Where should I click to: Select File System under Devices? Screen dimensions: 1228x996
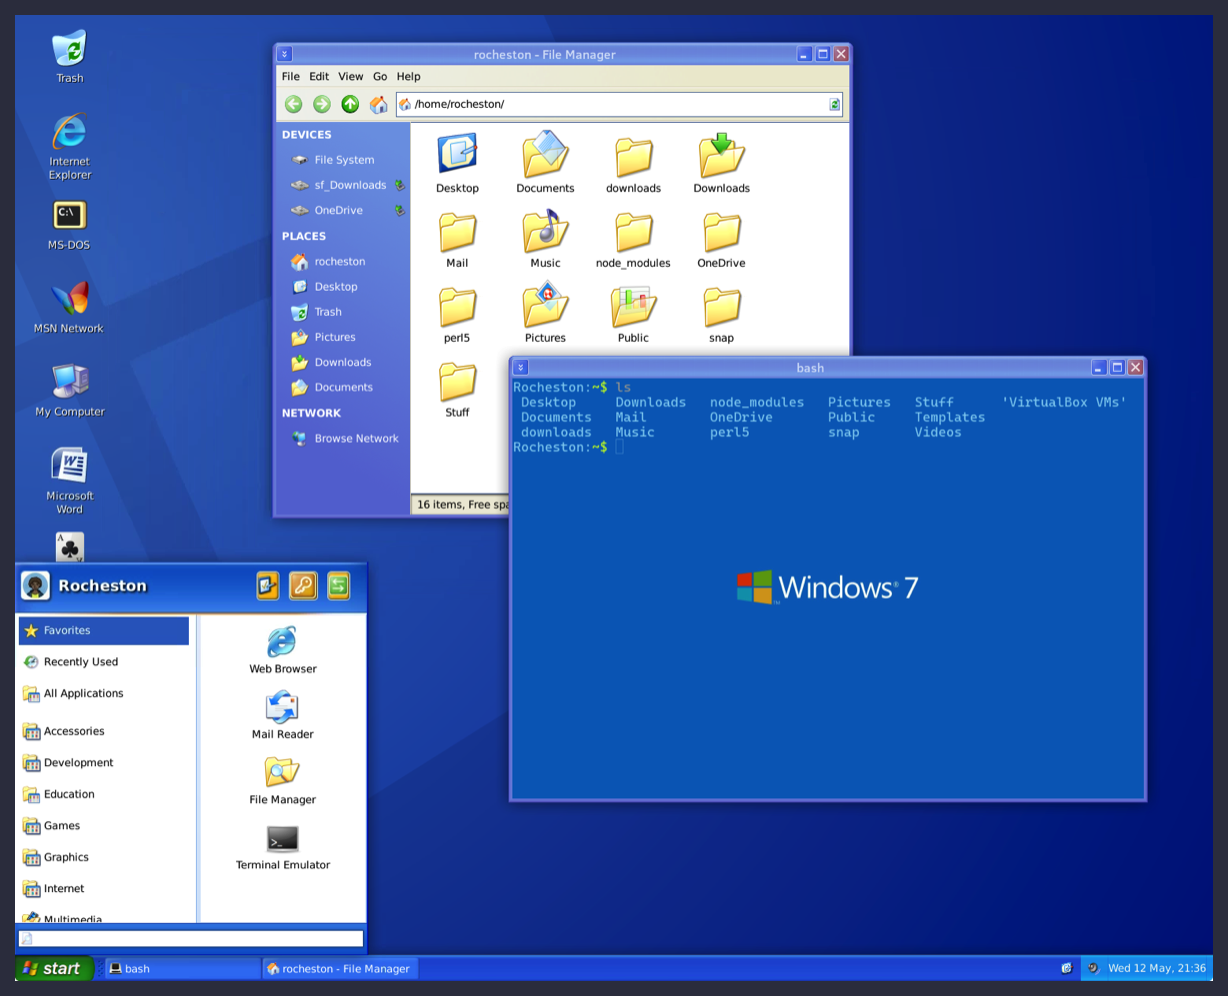343,160
